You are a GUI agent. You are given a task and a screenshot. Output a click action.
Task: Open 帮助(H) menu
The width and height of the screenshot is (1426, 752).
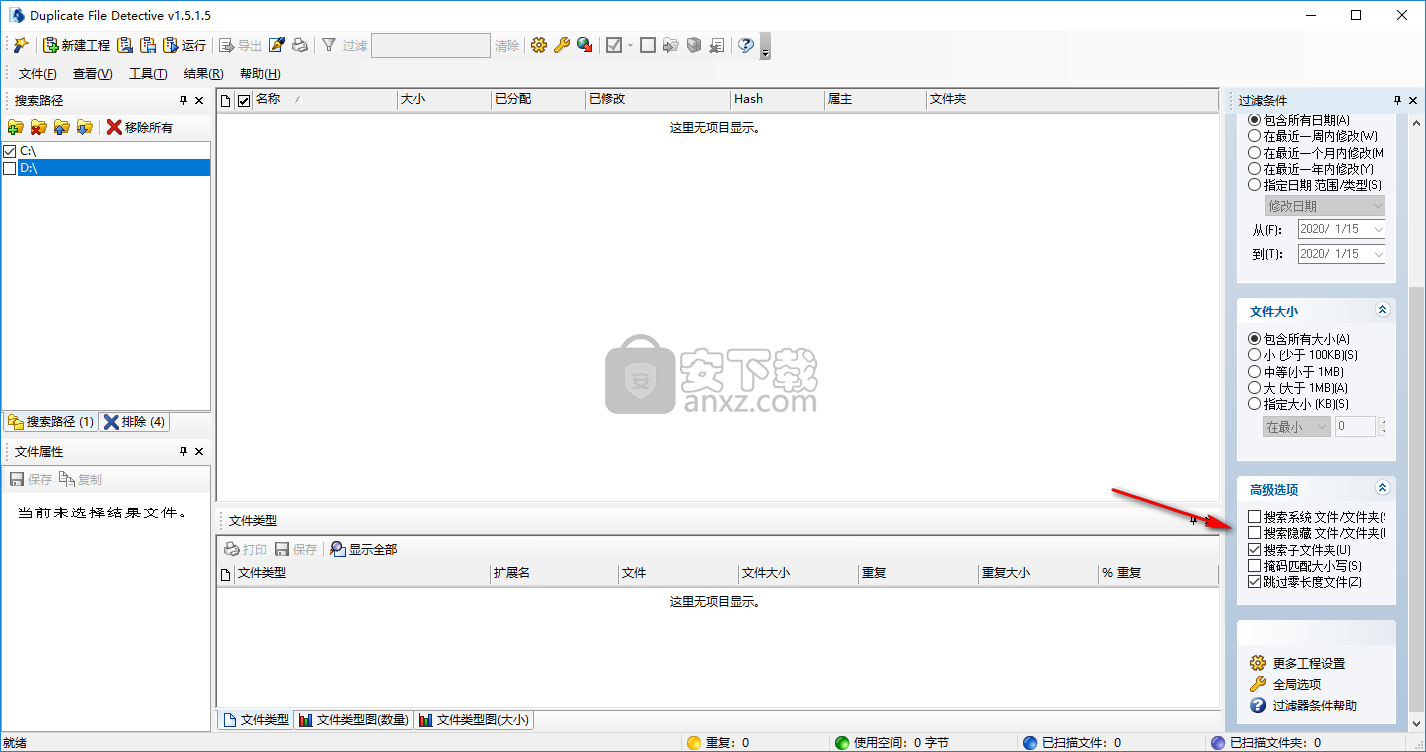260,74
